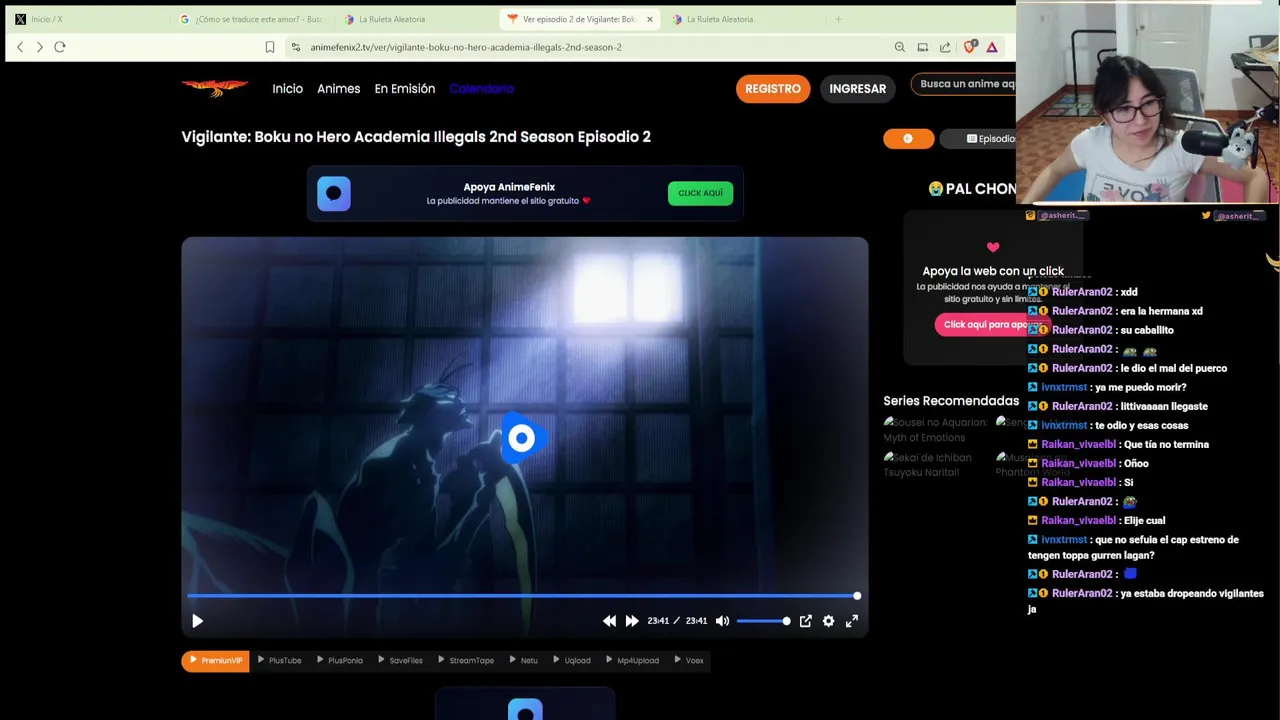Select the Netu server
1280x720 pixels.
click(x=523, y=660)
